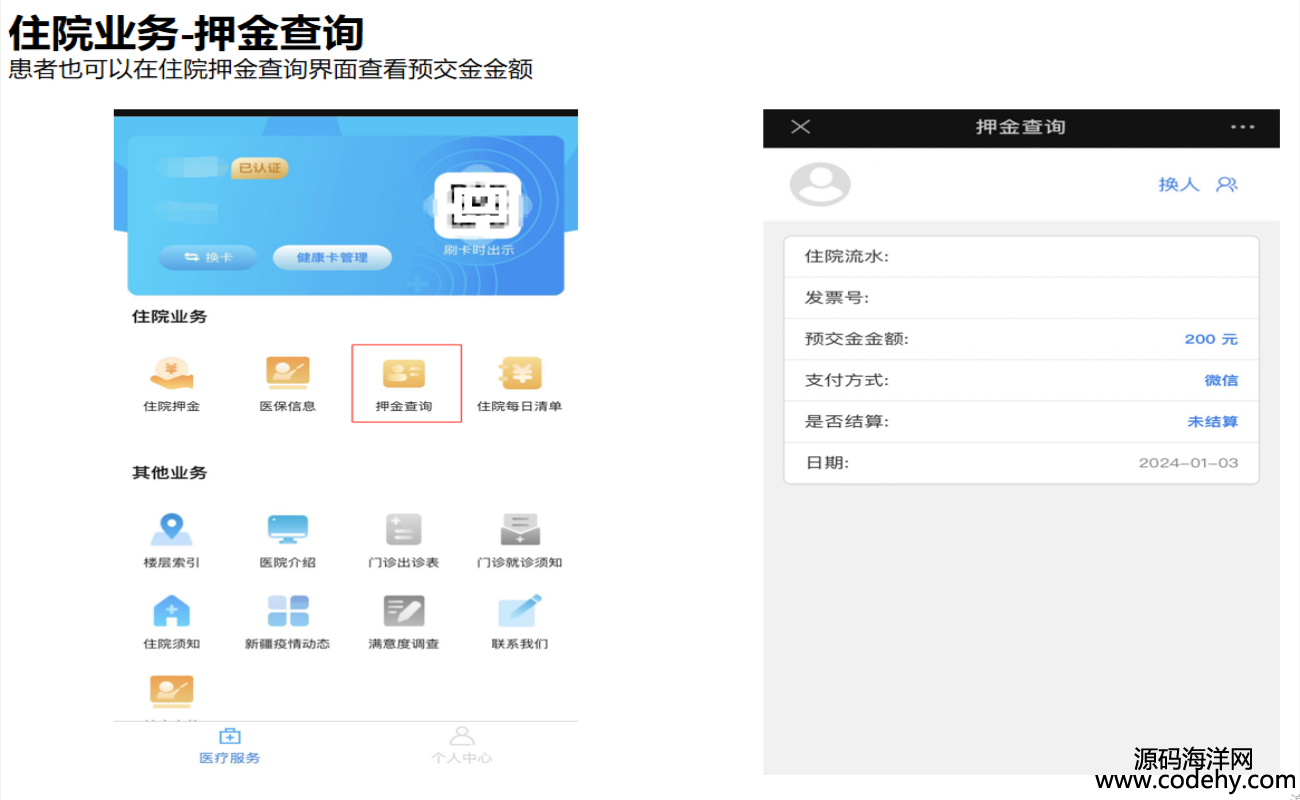Click the 预交金金额 label
Screen dimensions: 1300x800
click(857, 339)
